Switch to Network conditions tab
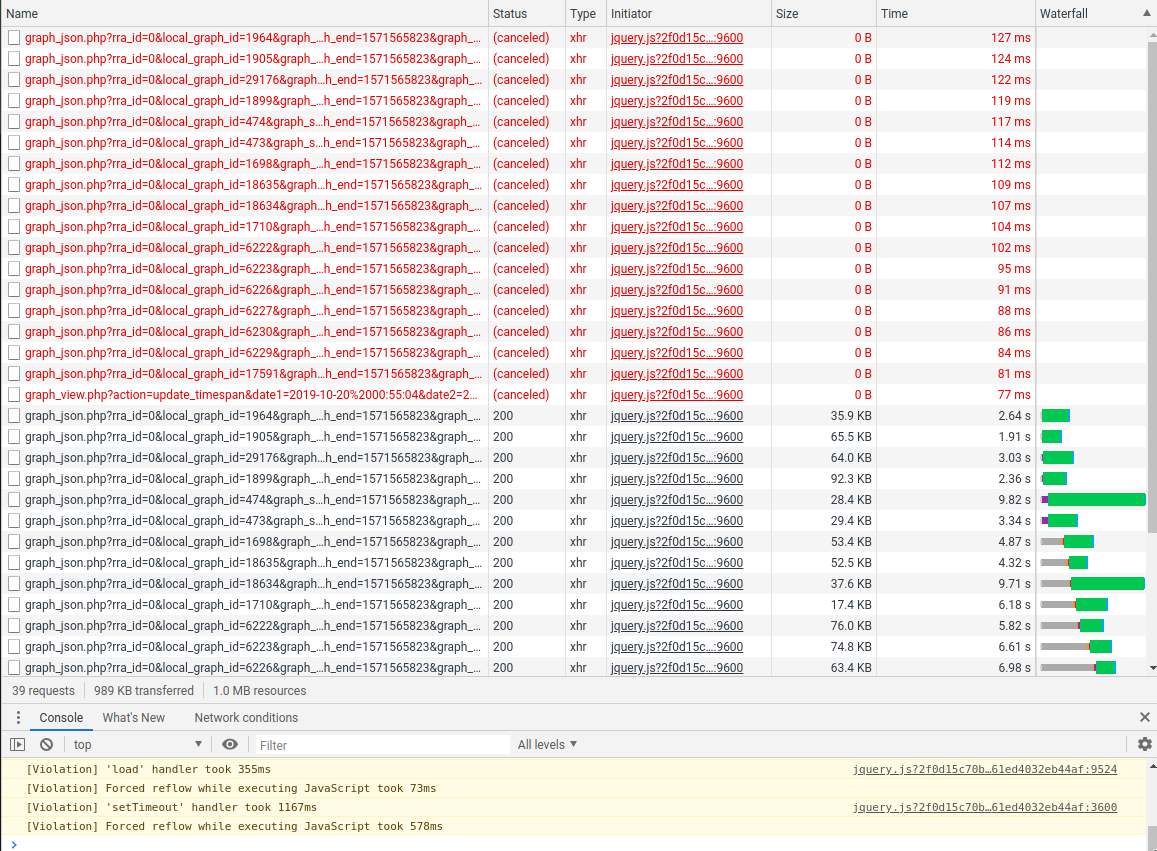The image size is (1157, 851). [246, 717]
